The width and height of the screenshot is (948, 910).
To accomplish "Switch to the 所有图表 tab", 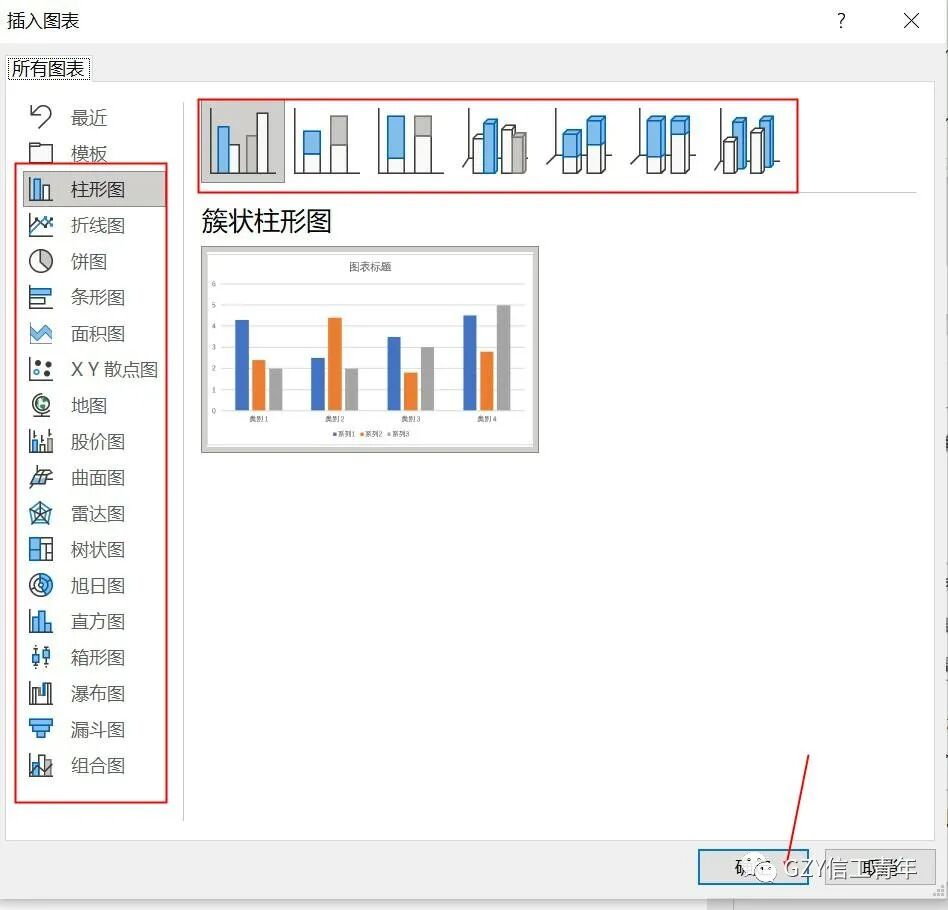I will click(x=48, y=68).
